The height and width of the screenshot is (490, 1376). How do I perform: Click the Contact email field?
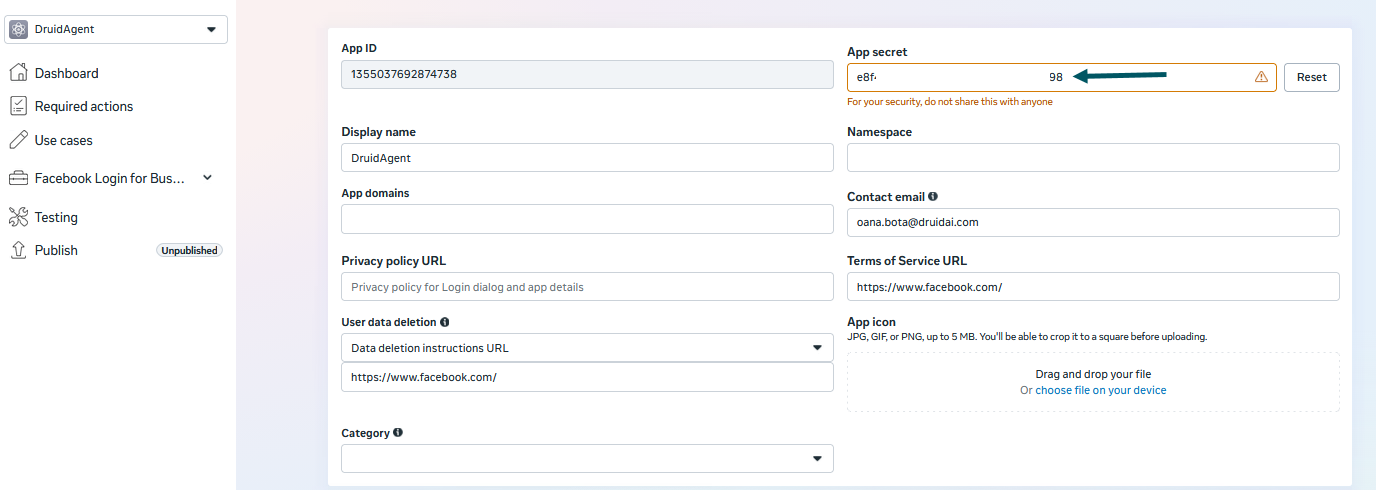pyautogui.click(x=1093, y=222)
